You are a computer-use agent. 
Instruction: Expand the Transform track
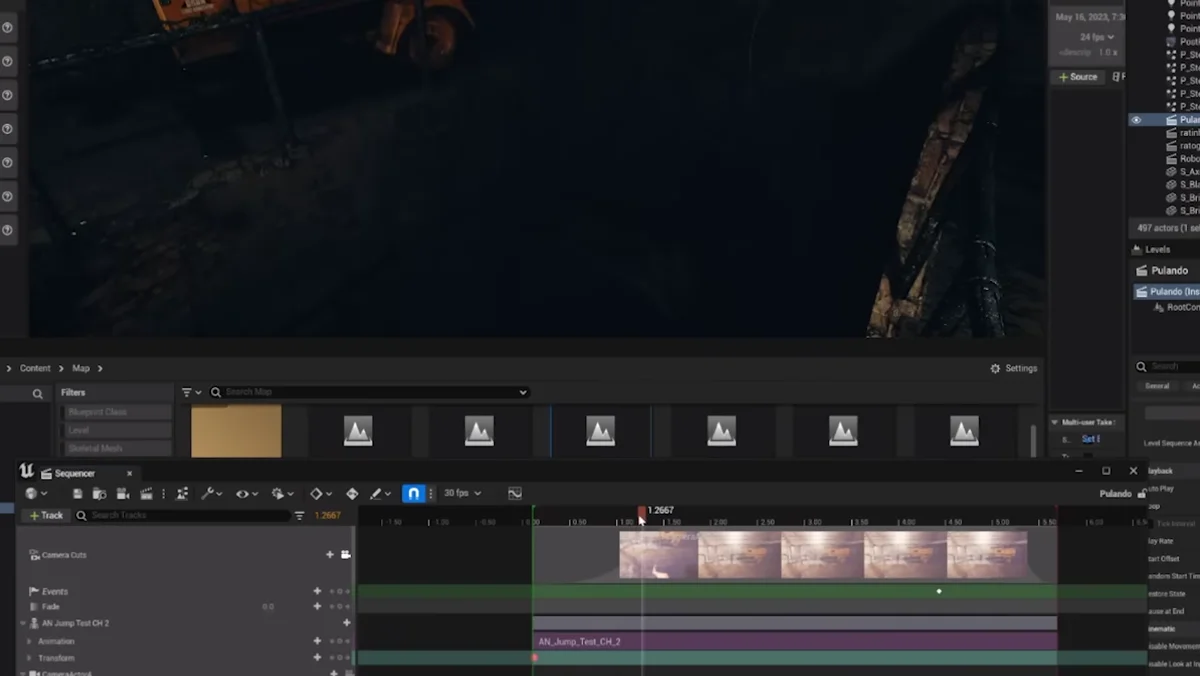point(29,658)
